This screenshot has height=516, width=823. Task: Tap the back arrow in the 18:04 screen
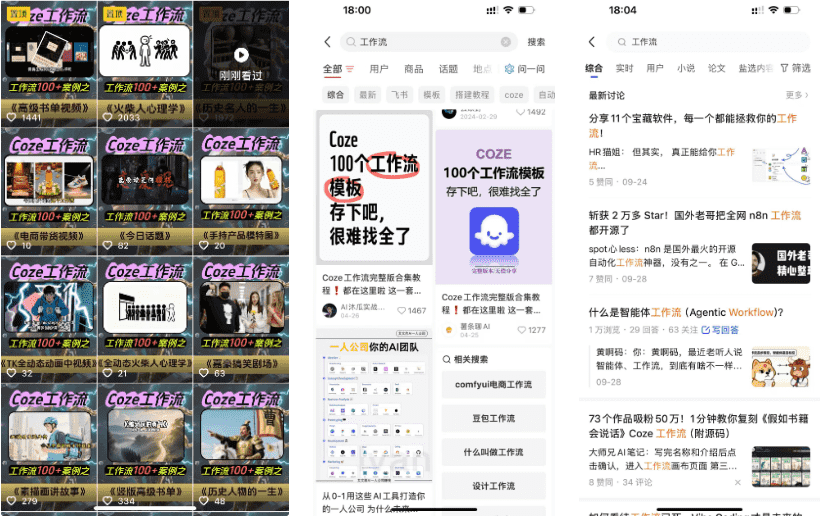pos(592,42)
